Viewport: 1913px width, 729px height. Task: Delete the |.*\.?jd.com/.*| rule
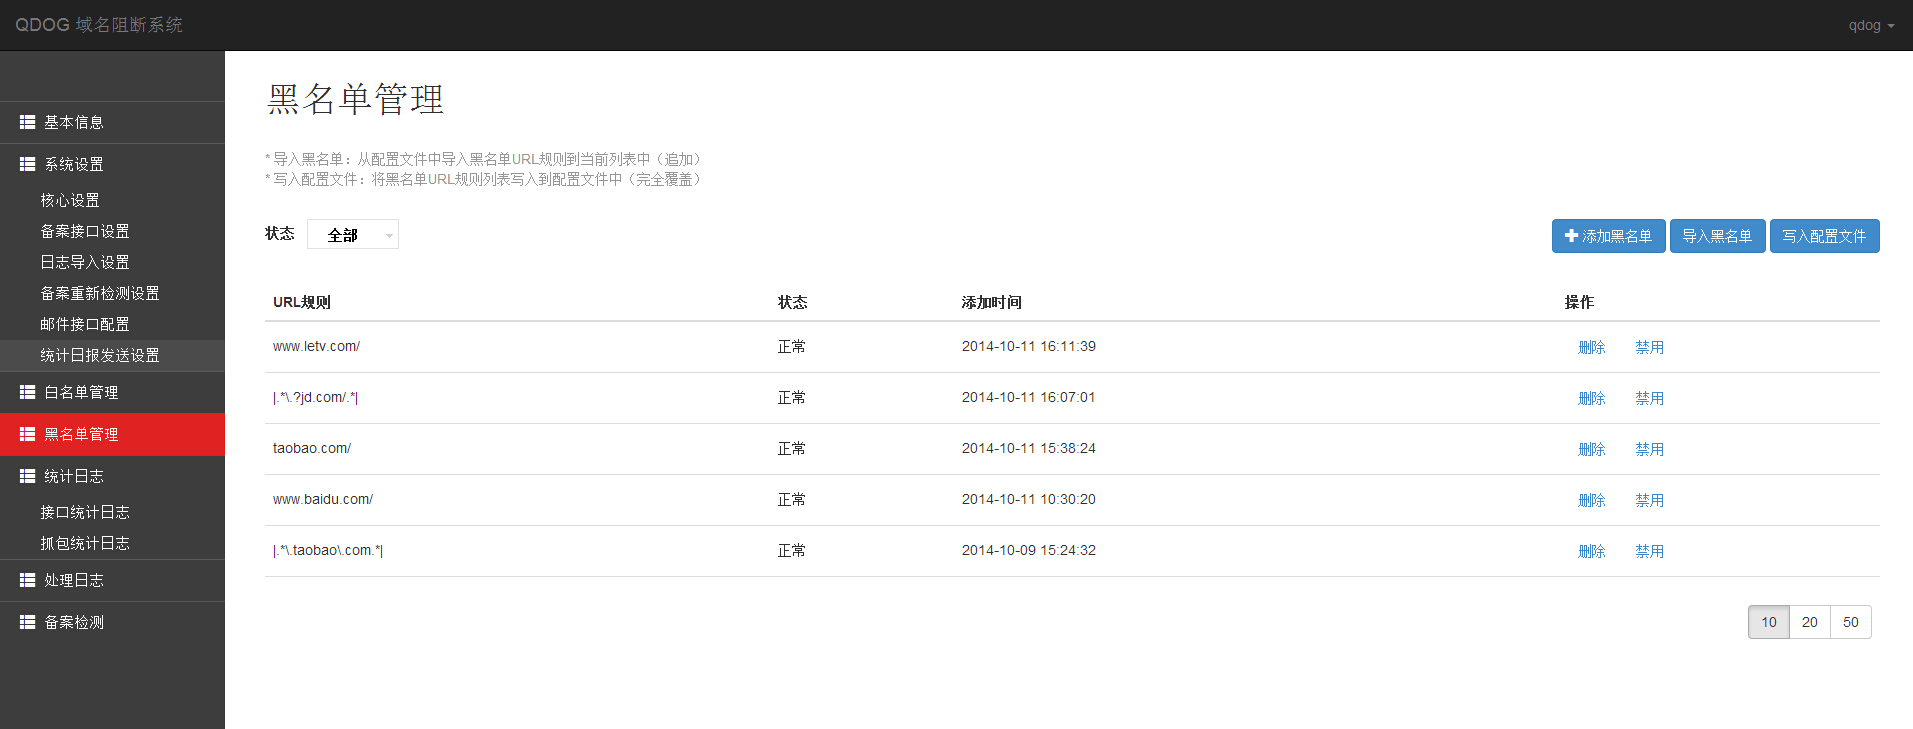tap(1591, 398)
